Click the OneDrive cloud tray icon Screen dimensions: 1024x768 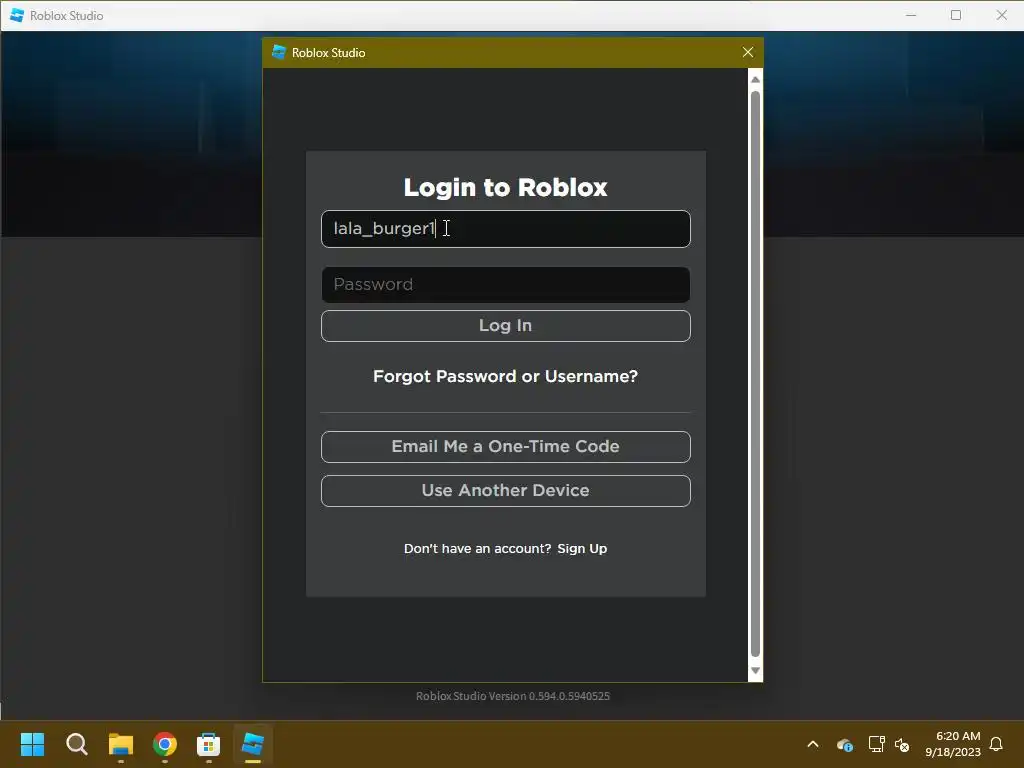844,744
